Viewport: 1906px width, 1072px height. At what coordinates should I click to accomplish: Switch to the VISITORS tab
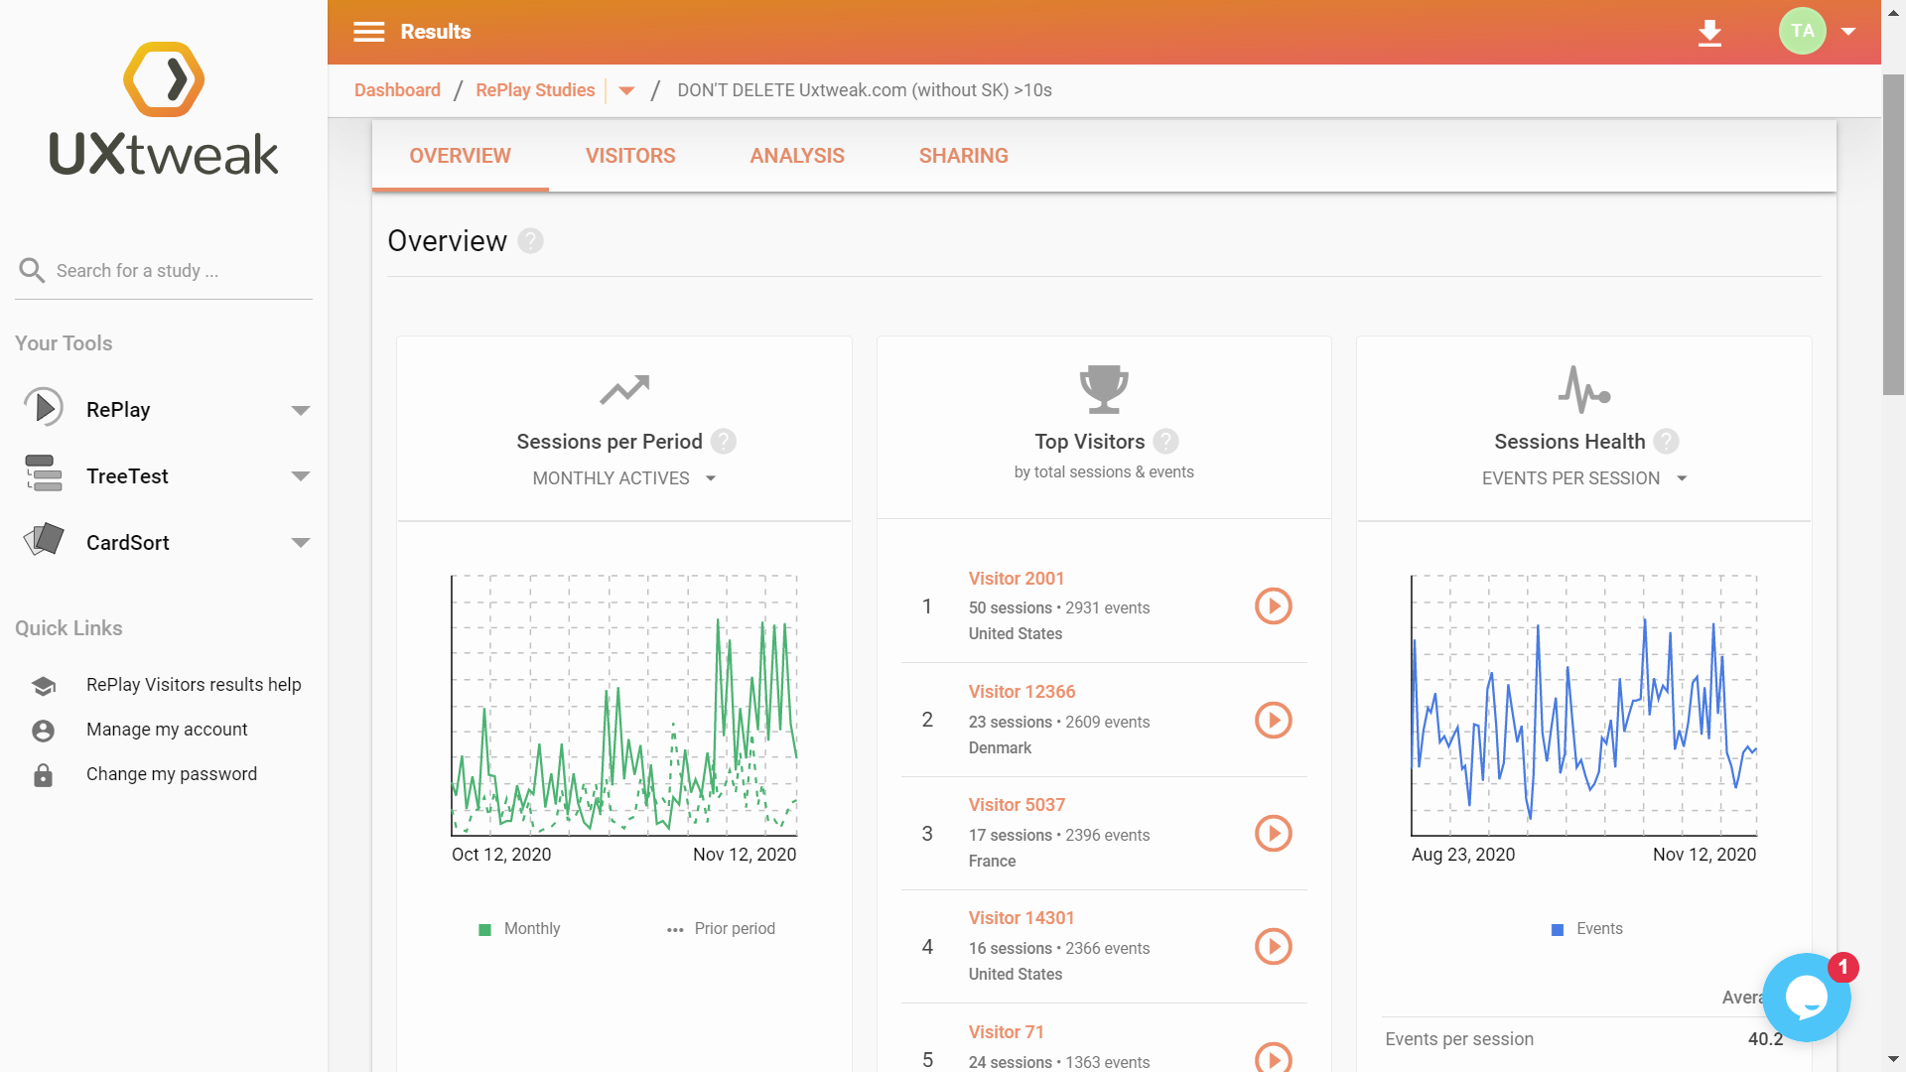[630, 156]
